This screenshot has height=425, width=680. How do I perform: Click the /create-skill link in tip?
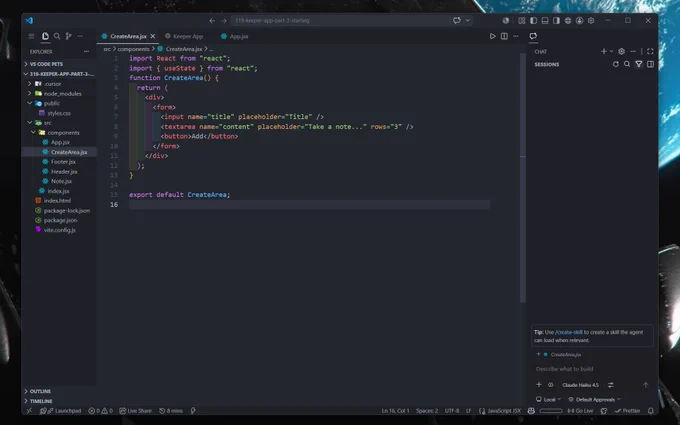coord(569,332)
